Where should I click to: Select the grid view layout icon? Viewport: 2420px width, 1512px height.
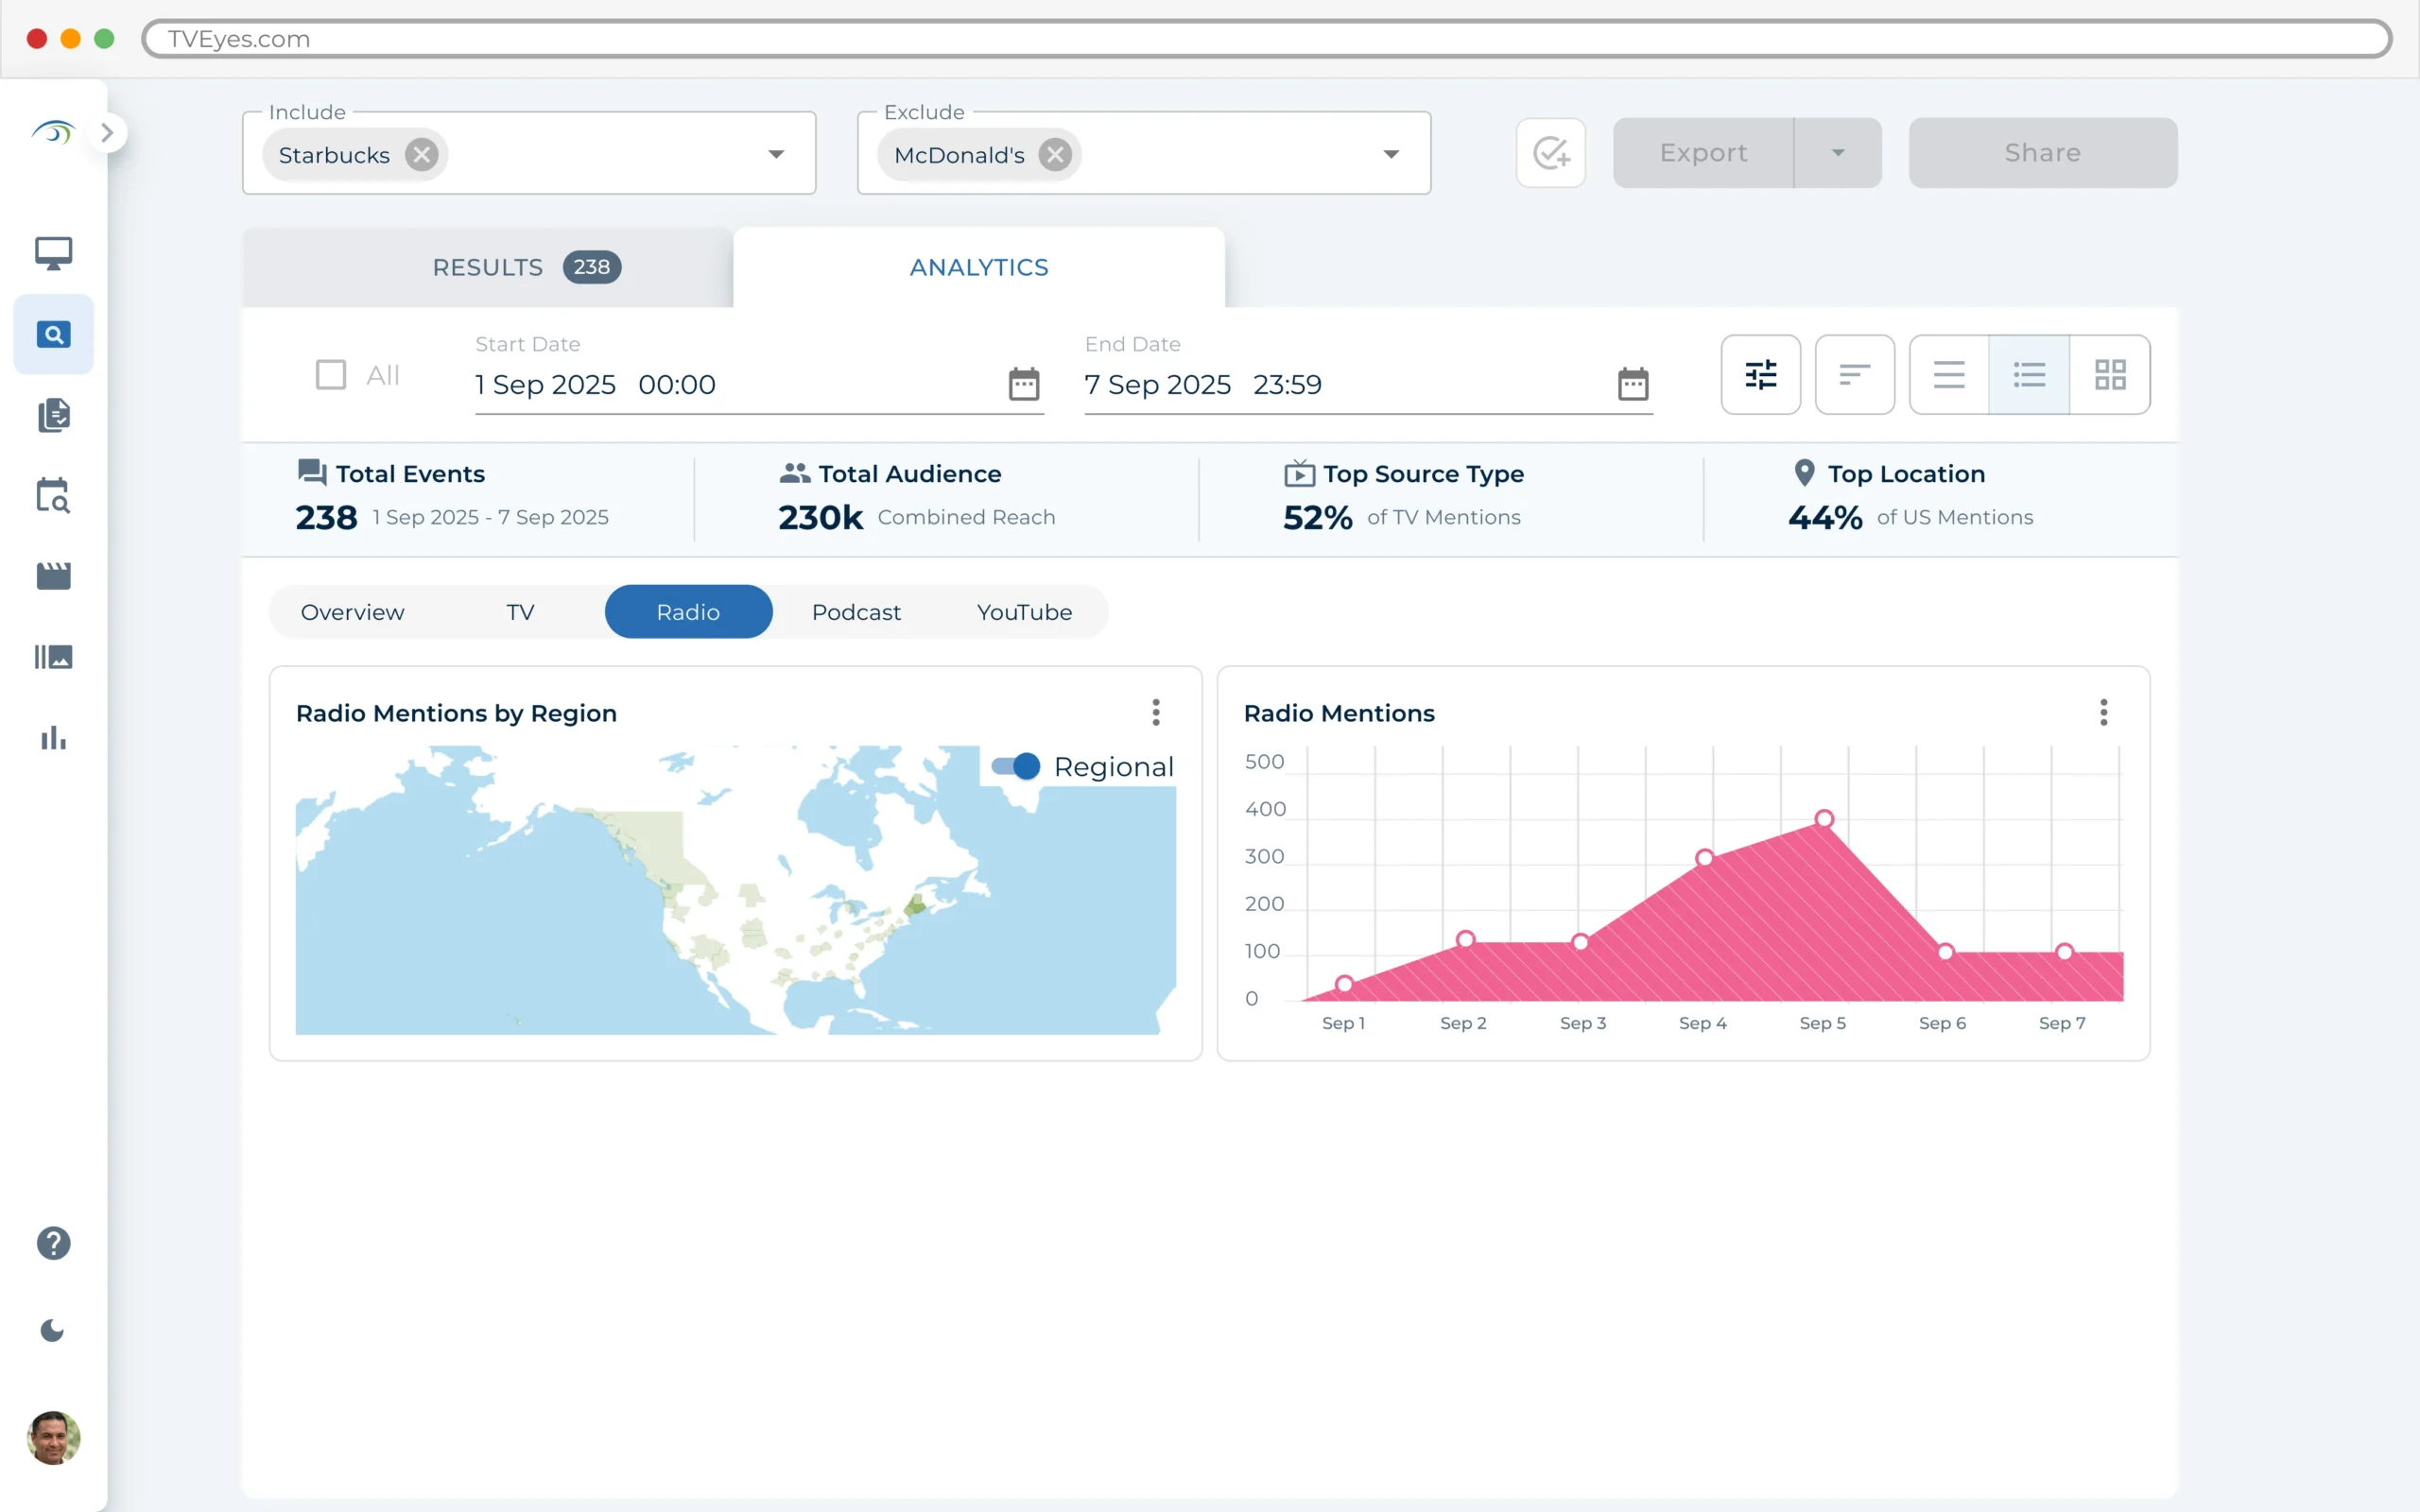coord(2109,375)
